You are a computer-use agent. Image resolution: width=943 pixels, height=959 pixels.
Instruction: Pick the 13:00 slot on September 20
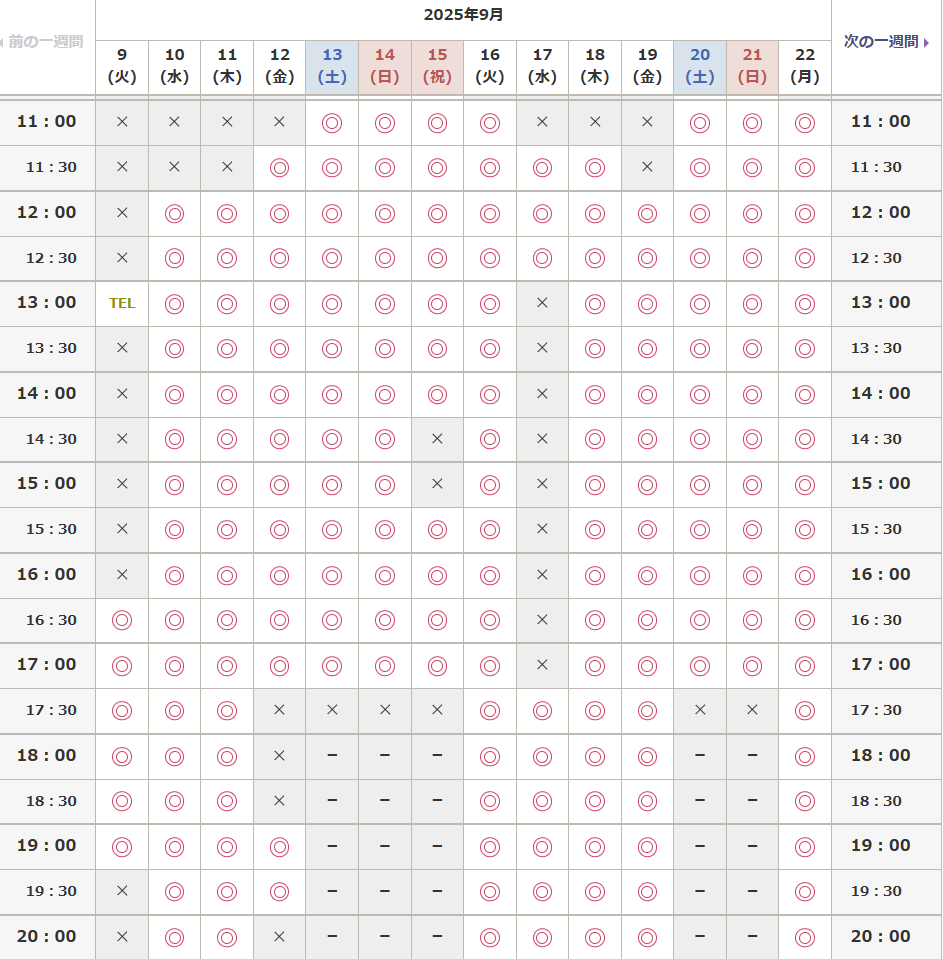point(700,303)
